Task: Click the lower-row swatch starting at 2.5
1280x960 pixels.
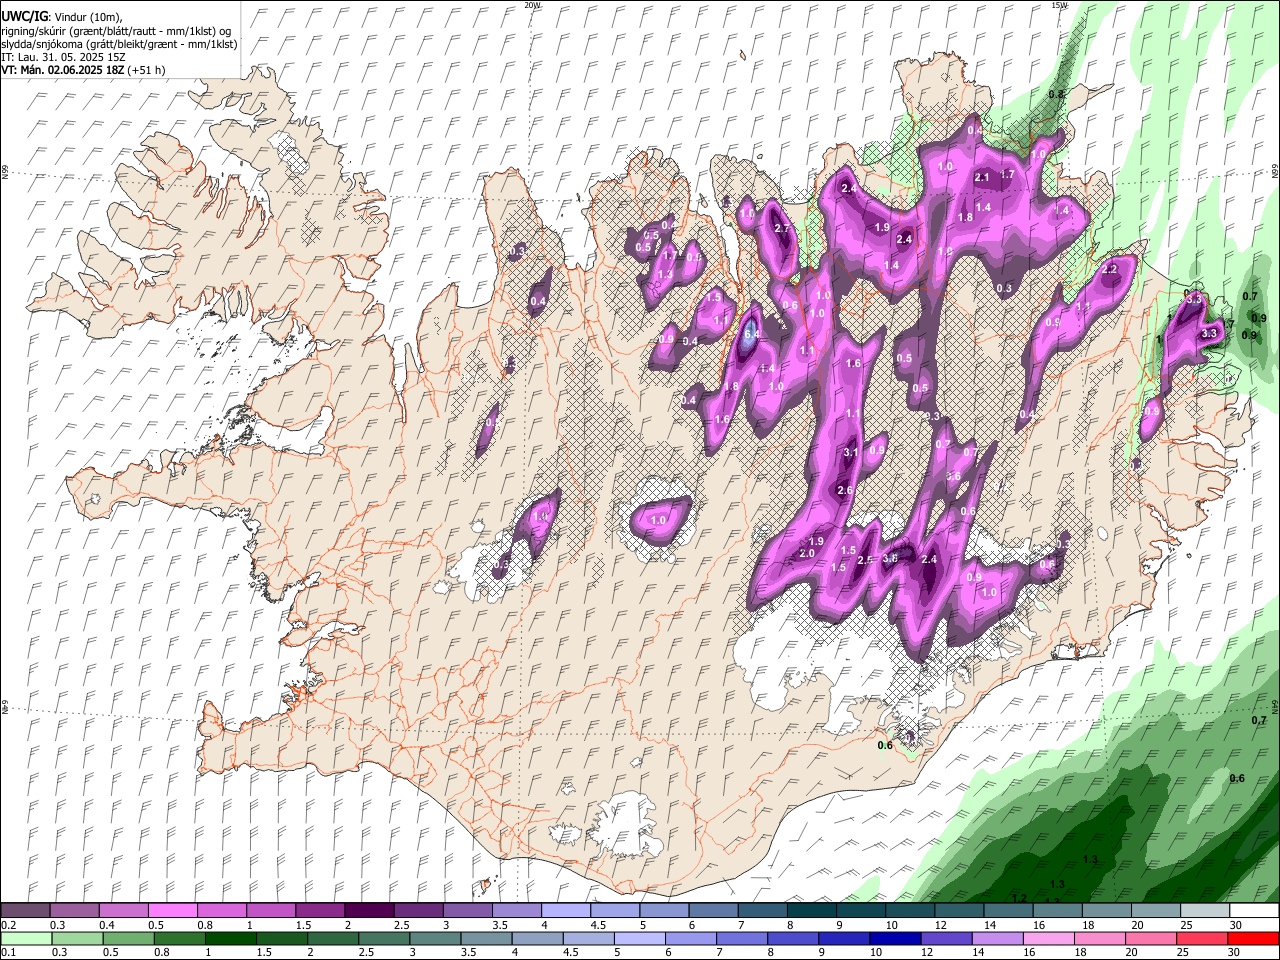Action: pyautogui.click(x=383, y=939)
